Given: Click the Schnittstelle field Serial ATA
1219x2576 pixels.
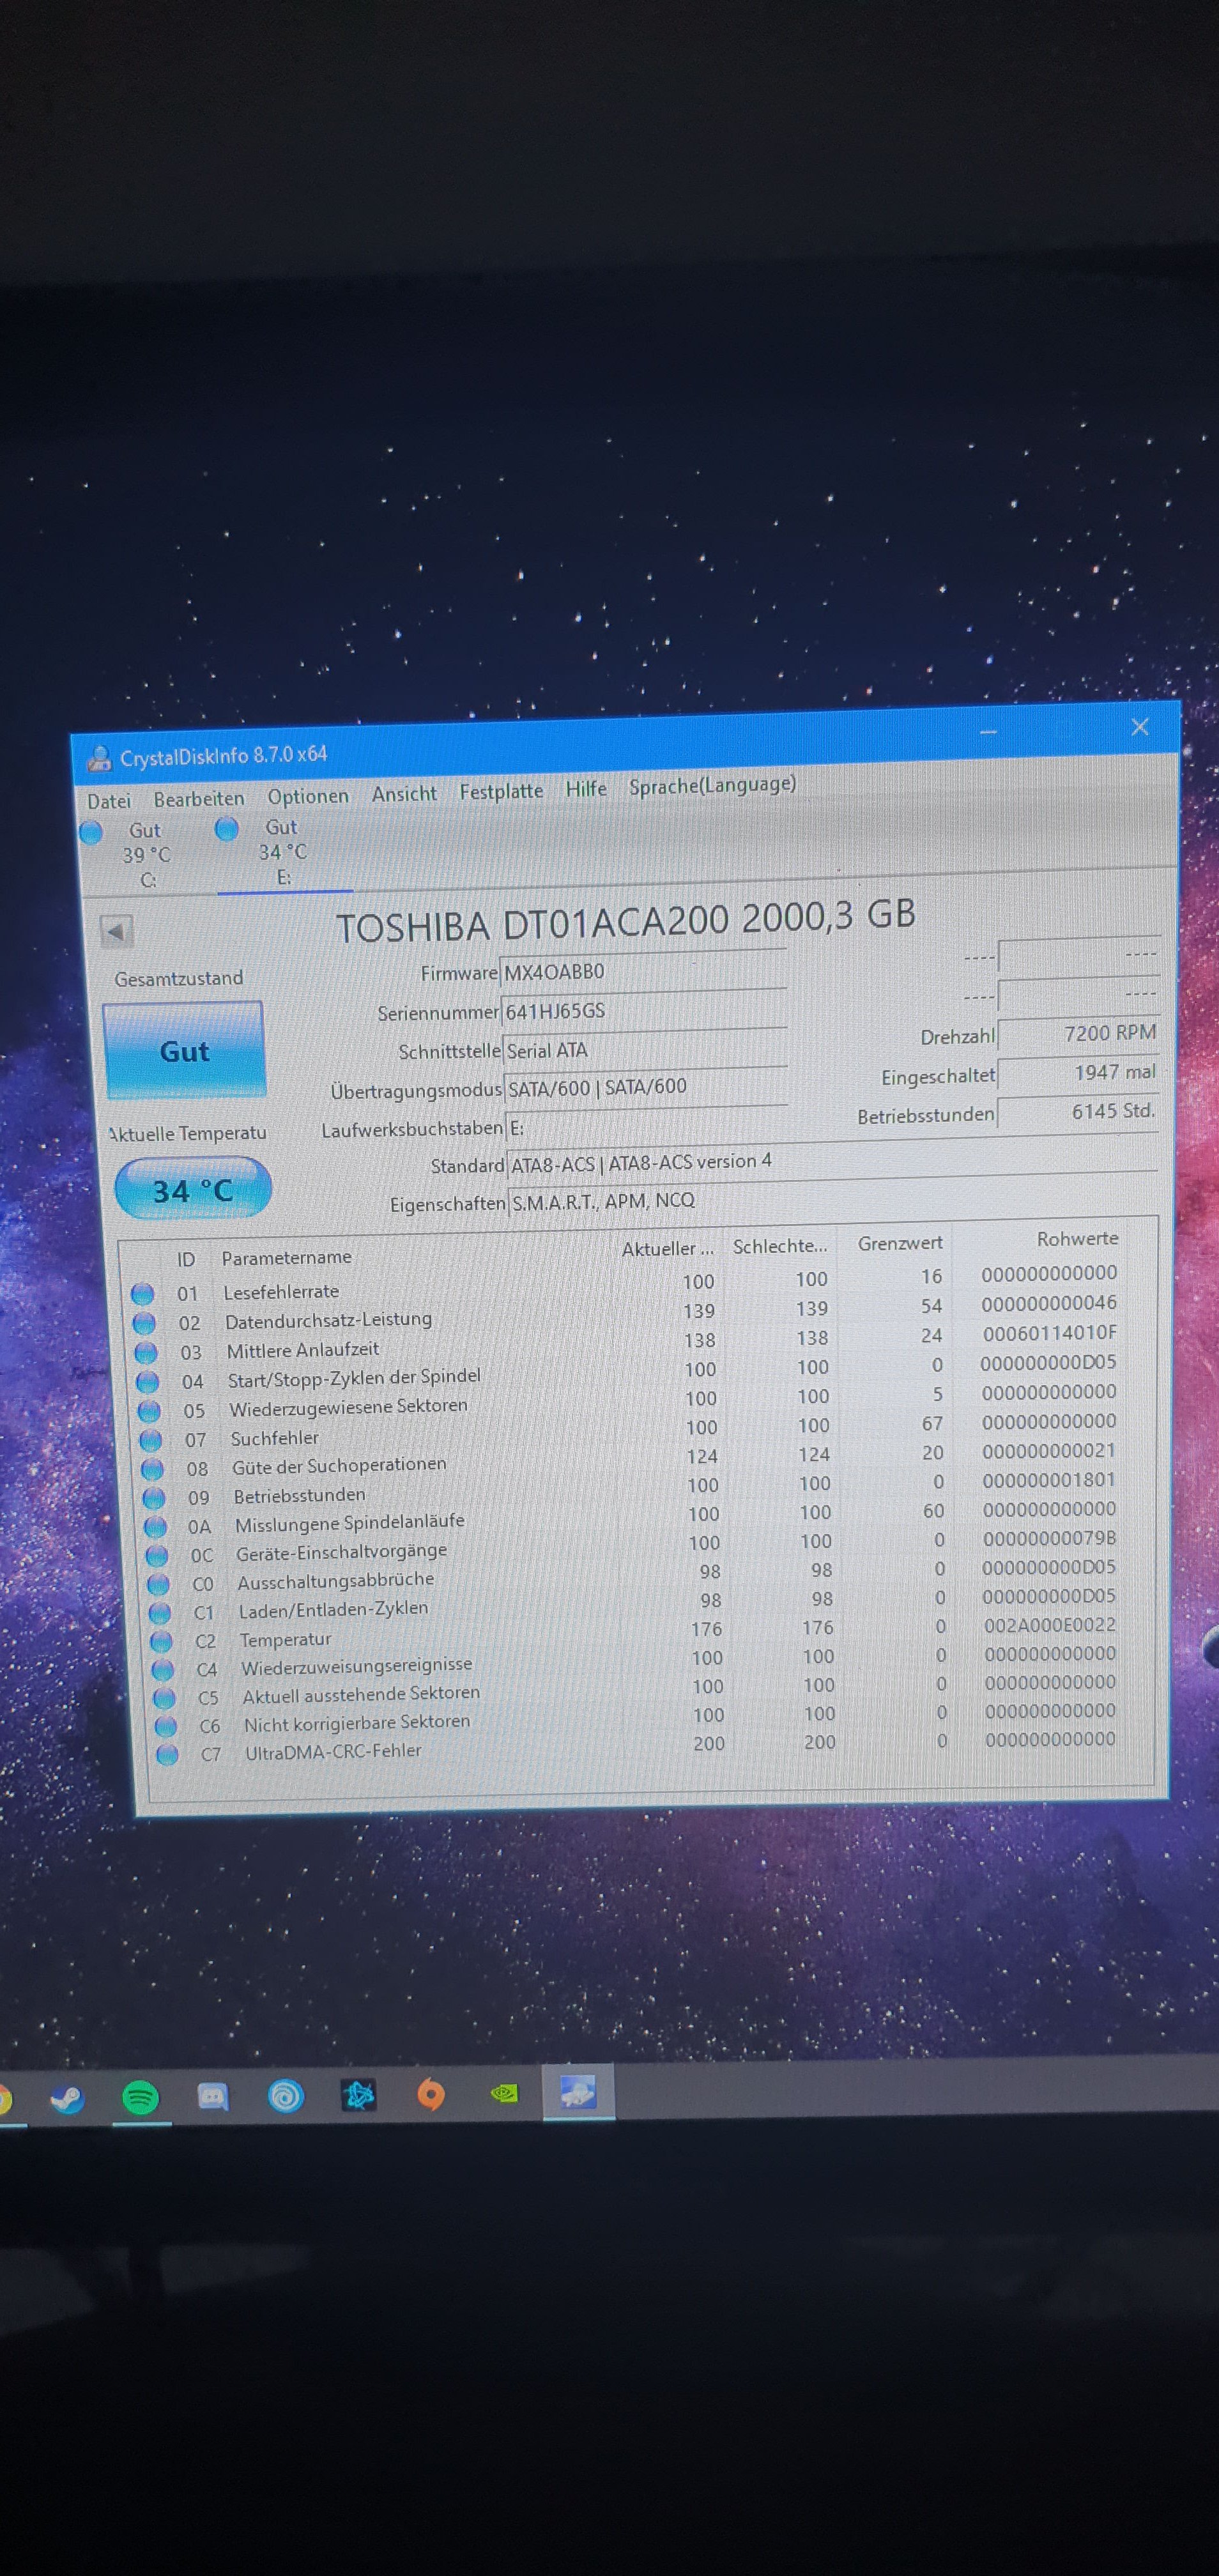Looking at the screenshot, I should (645, 1048).
